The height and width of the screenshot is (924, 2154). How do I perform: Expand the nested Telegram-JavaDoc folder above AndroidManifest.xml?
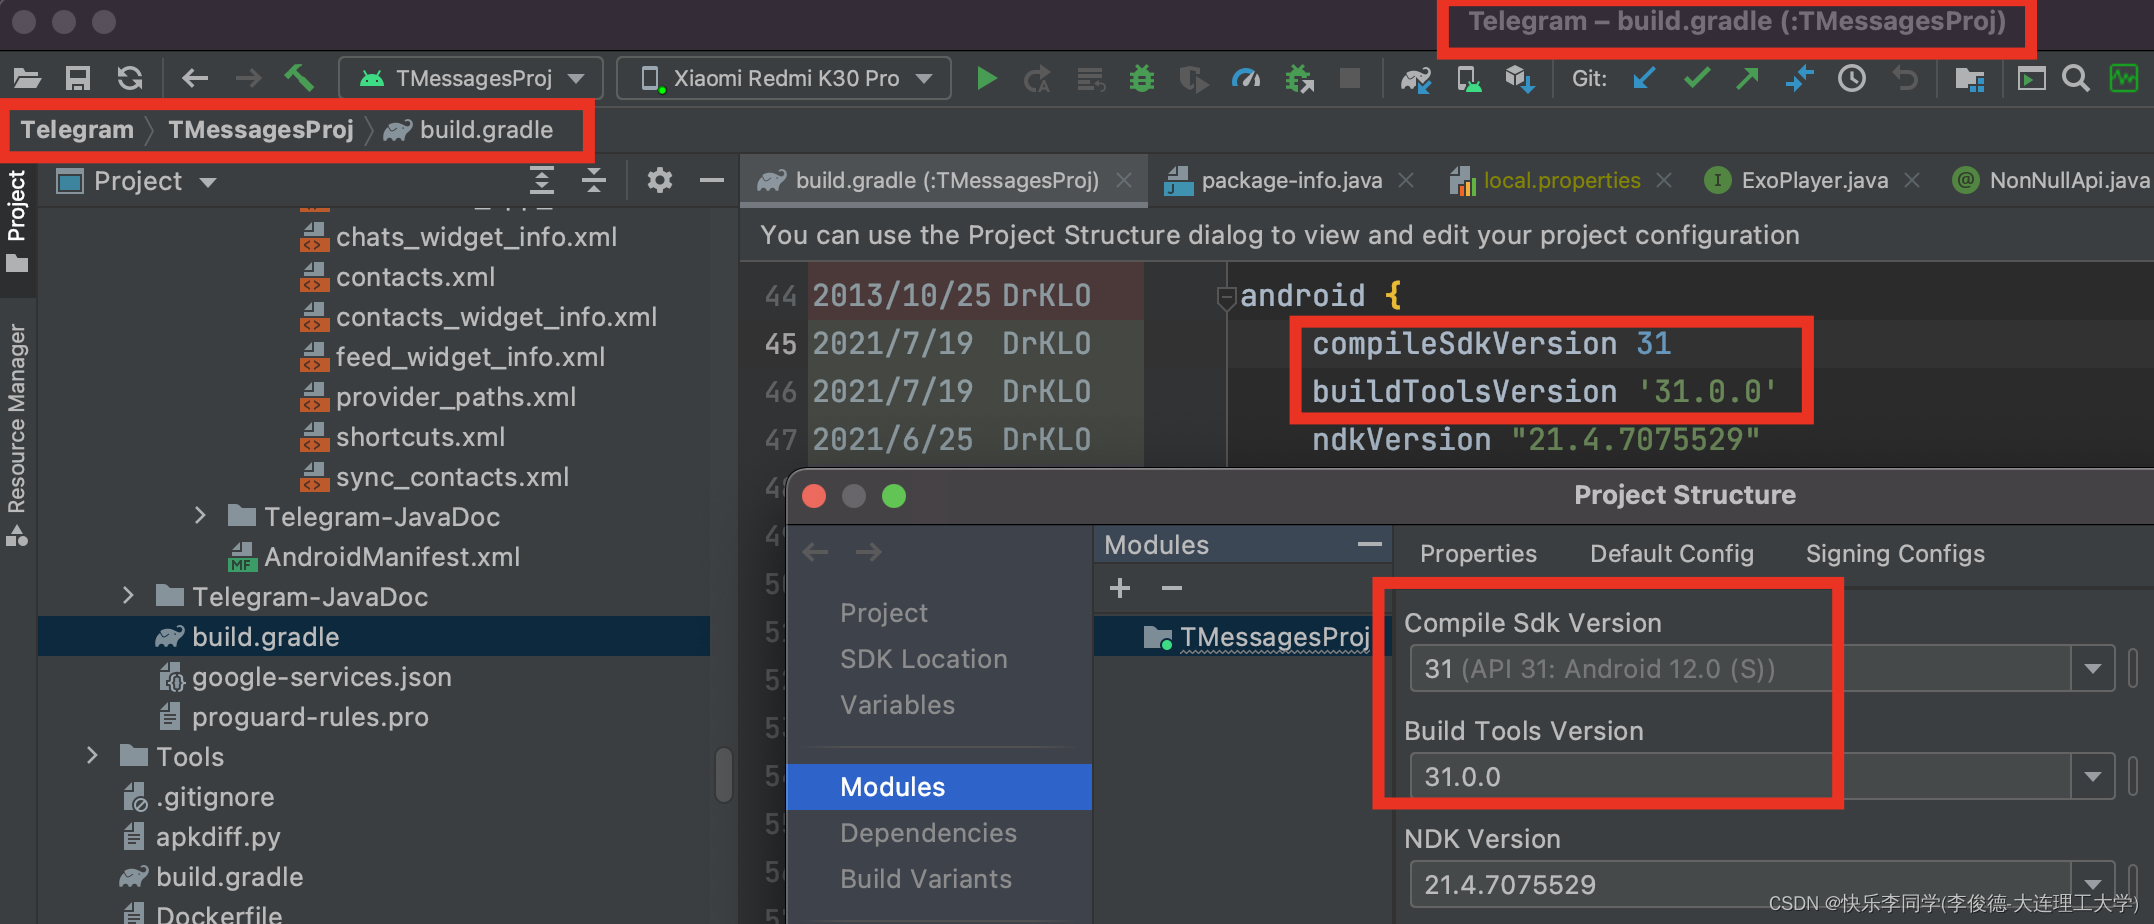200,516
